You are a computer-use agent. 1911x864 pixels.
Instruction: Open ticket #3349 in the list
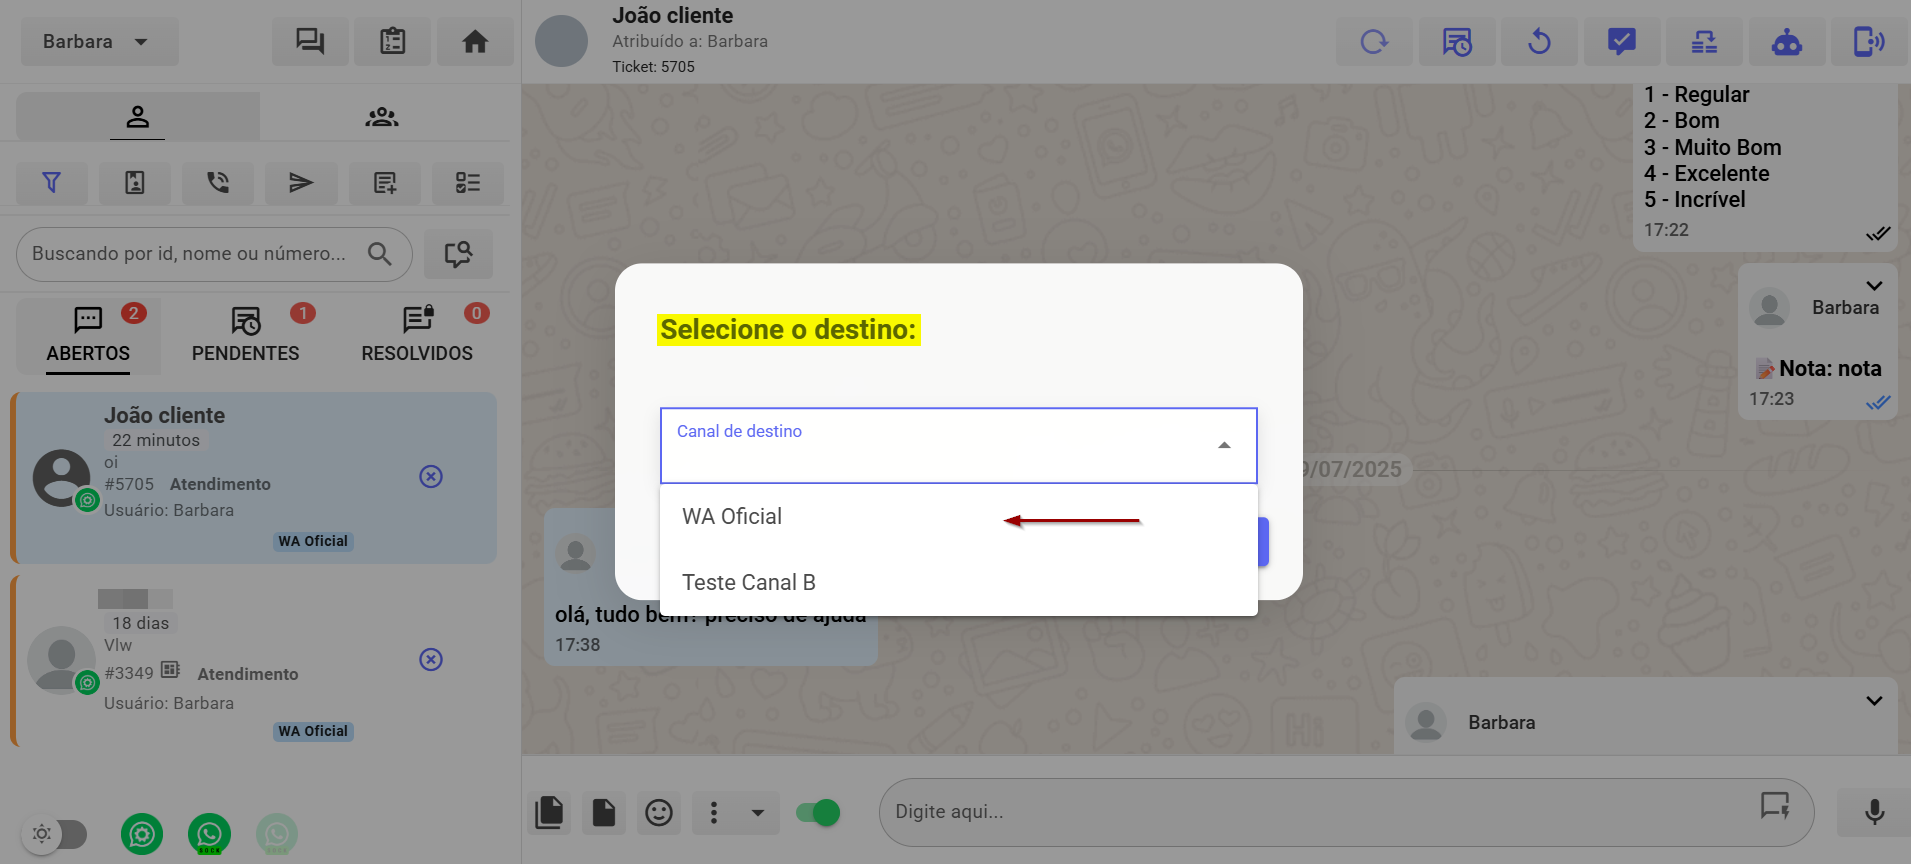tap(250, 660)
